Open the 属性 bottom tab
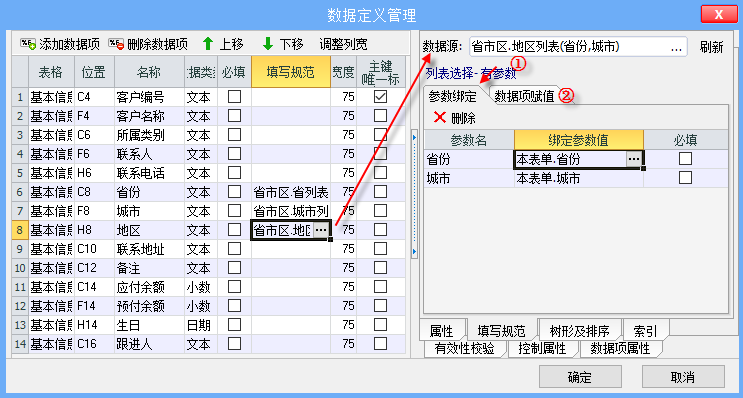 (441, 331)
